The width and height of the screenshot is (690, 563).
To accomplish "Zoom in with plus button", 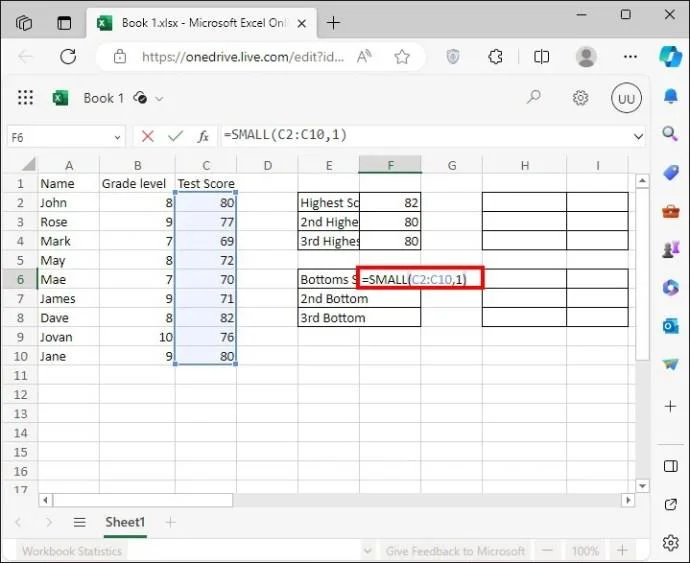I will pyautogui.click(x=622, y=550).
